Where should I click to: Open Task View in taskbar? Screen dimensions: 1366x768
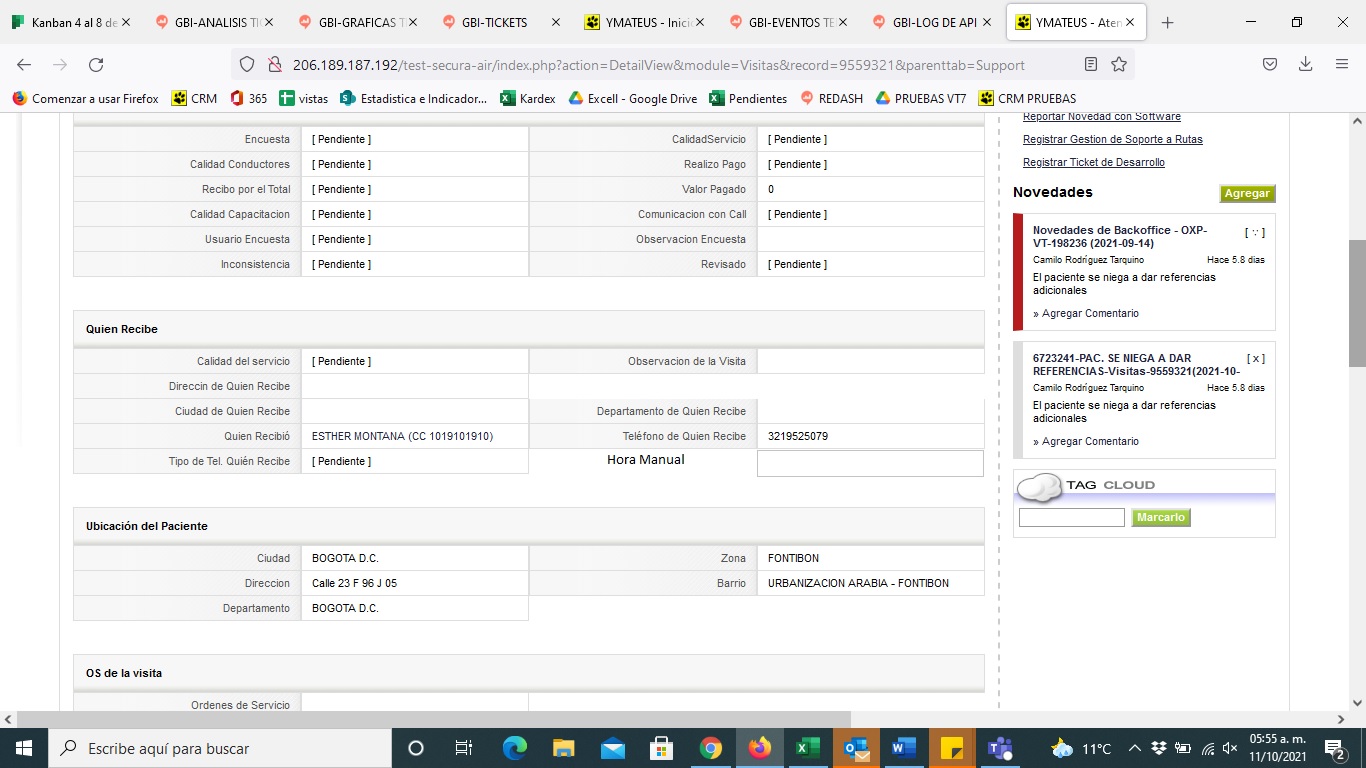click(x=464, y=748)
